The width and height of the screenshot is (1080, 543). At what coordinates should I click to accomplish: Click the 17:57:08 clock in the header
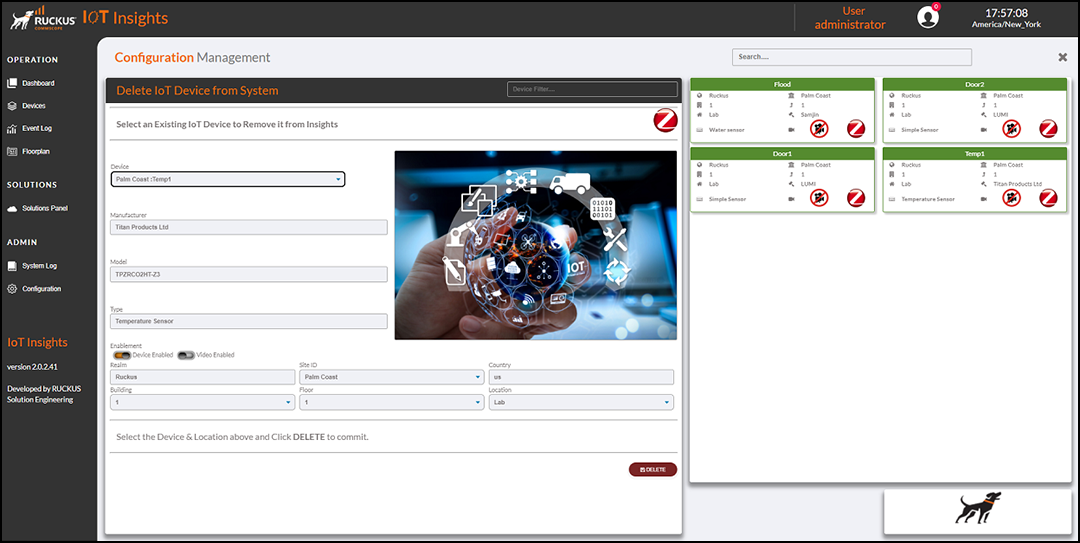point(1006,13)
